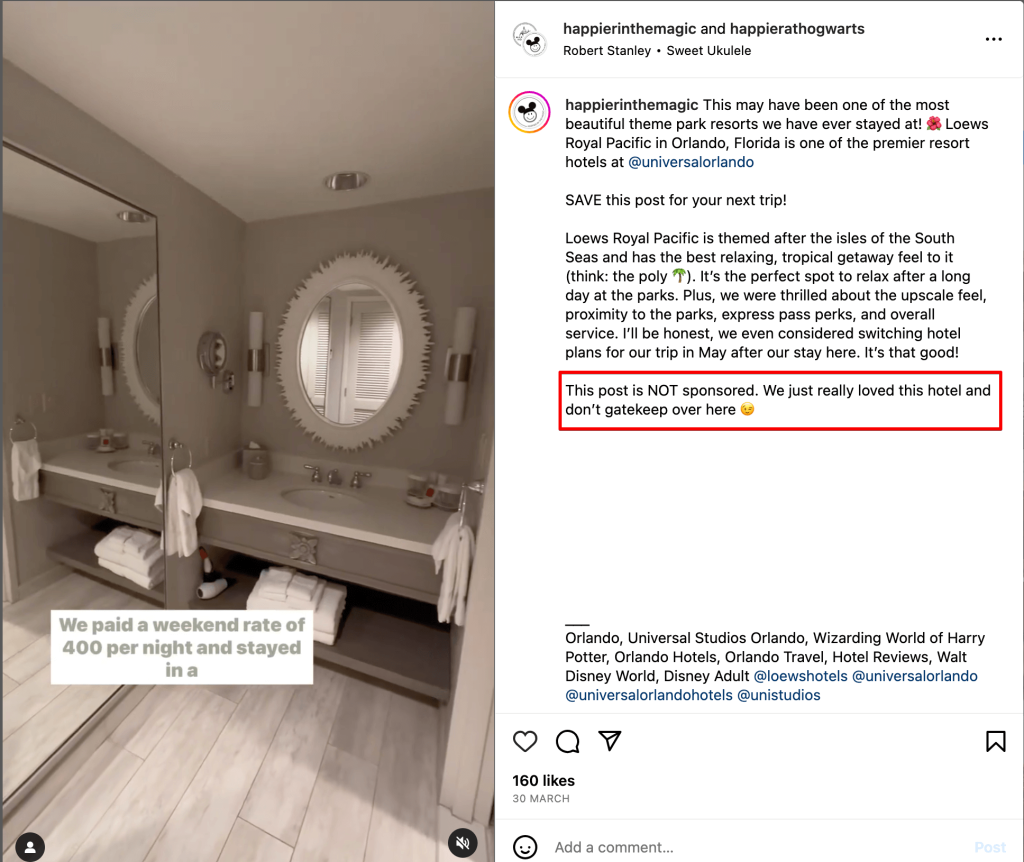Open happierinthemagic username in header

pos(630,29)
